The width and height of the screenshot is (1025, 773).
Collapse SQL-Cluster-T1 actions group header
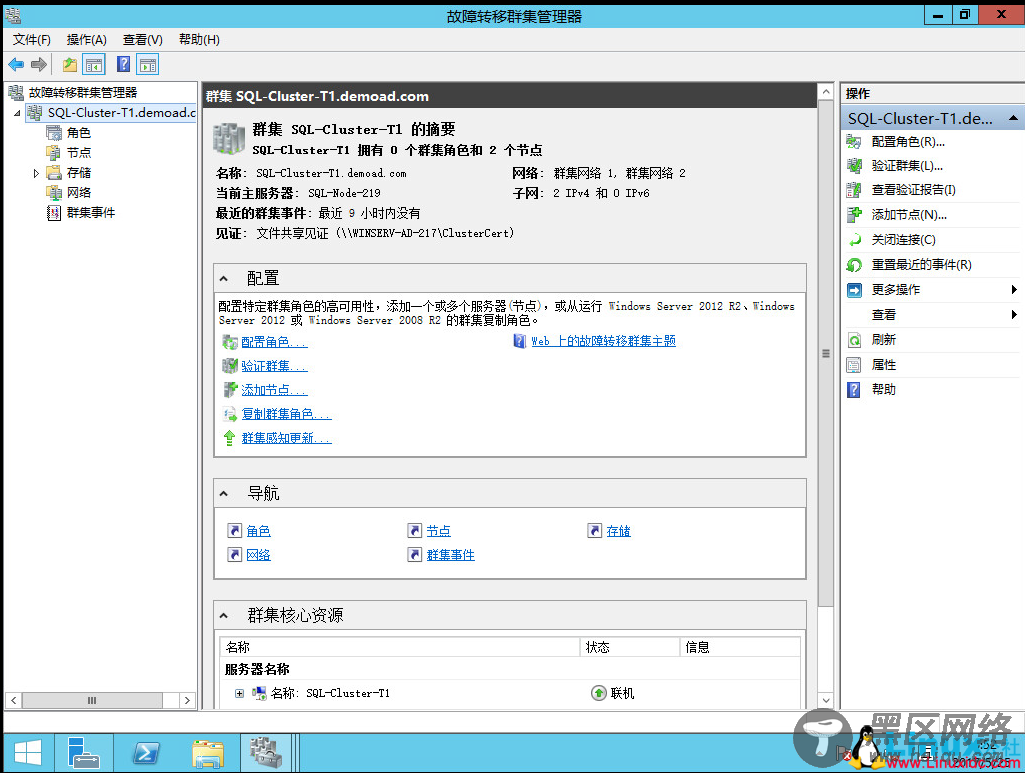[x=1013, y=118]
